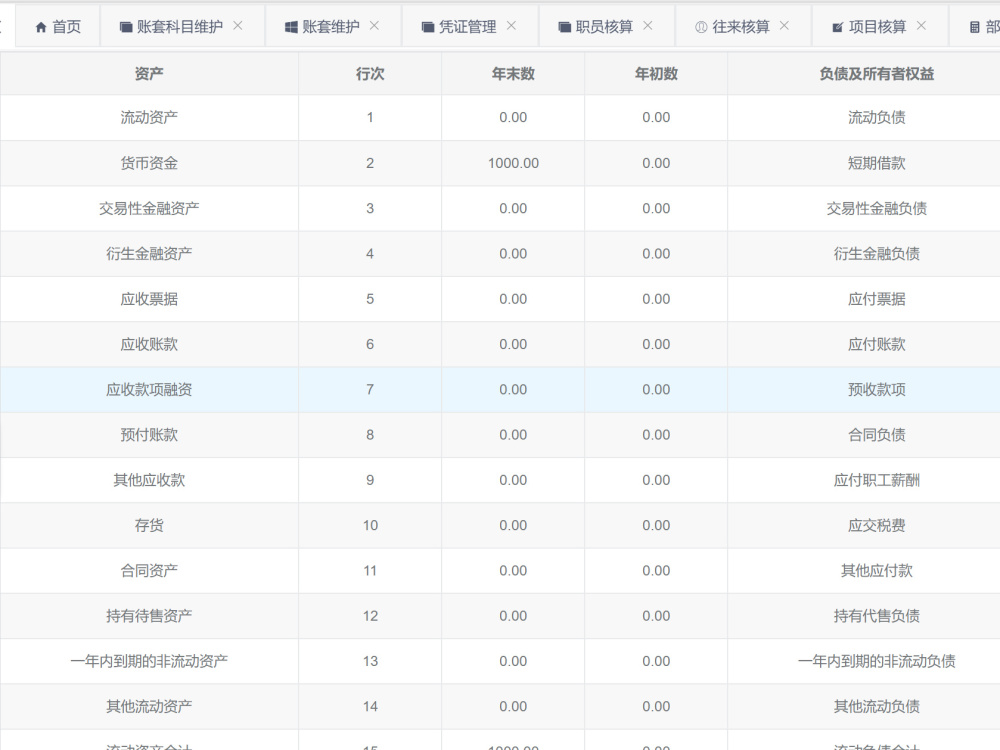Click the 交易性金融负债 cell
1000x750 pixels.
[x=877, y=209]
